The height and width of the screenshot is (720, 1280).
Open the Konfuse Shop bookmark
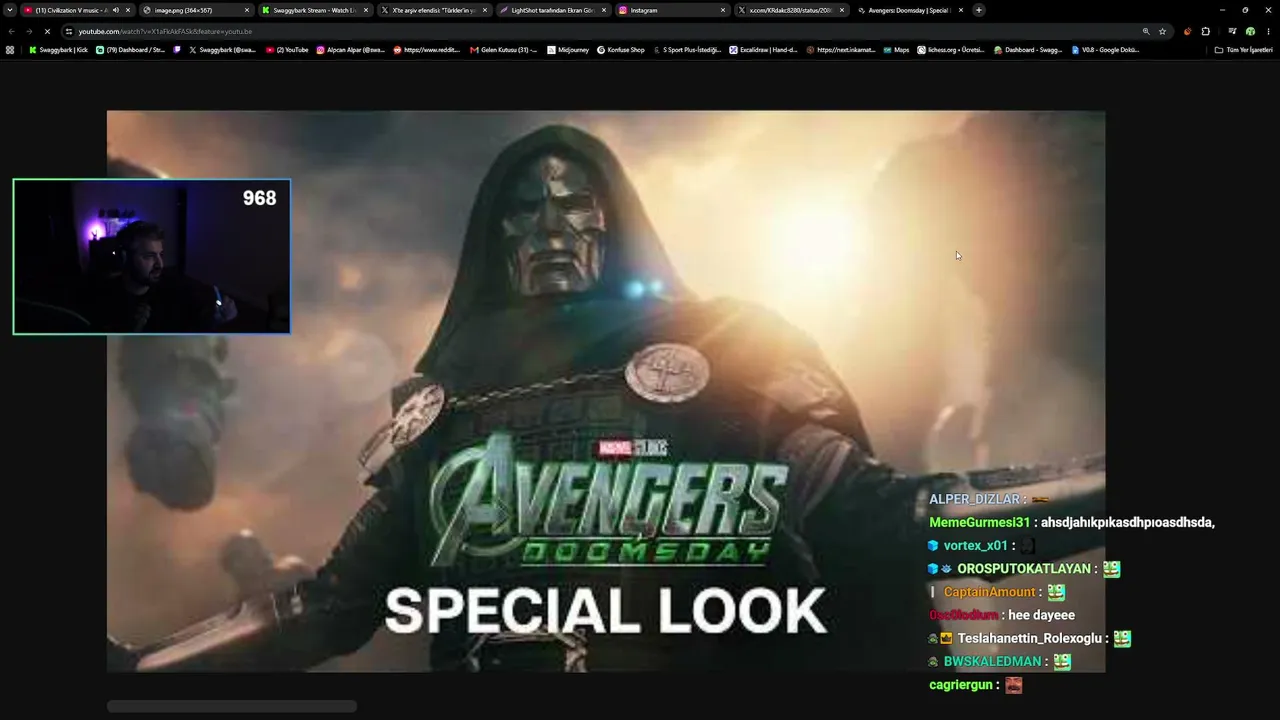(x=621, y=49)
